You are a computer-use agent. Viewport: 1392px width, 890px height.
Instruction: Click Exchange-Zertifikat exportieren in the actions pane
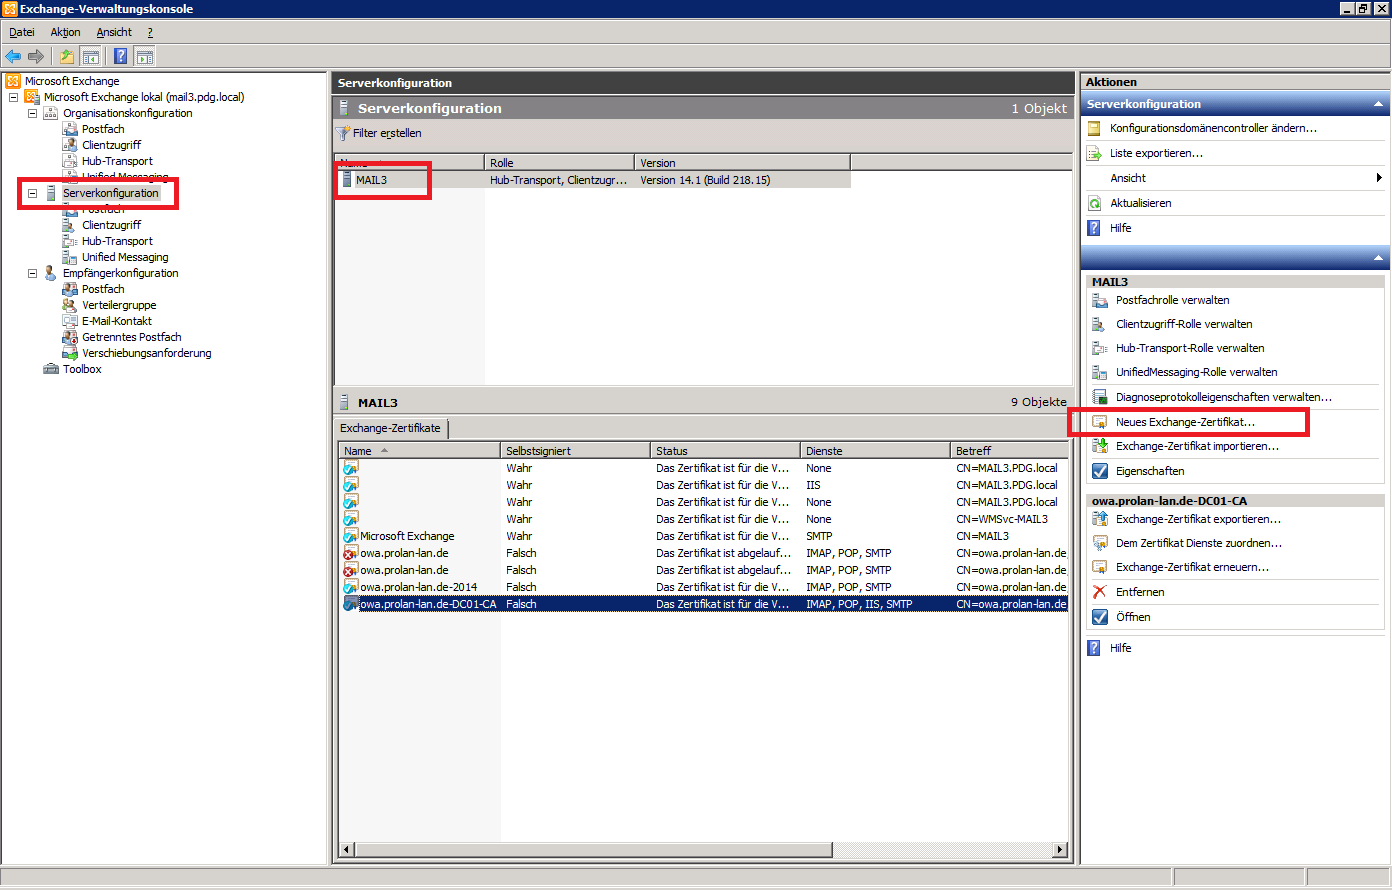click(1197, 519)
